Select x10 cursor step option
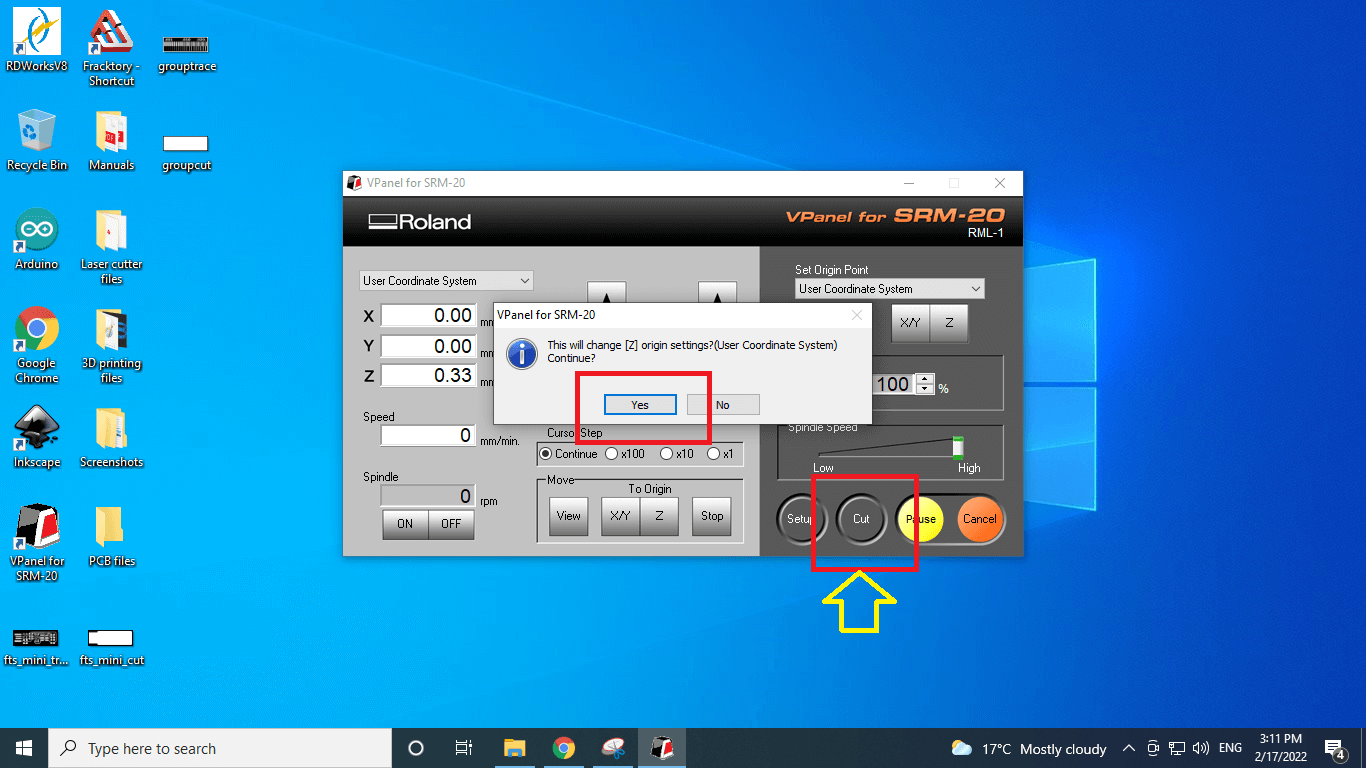 pyautogui.click(x=677, y=454)
